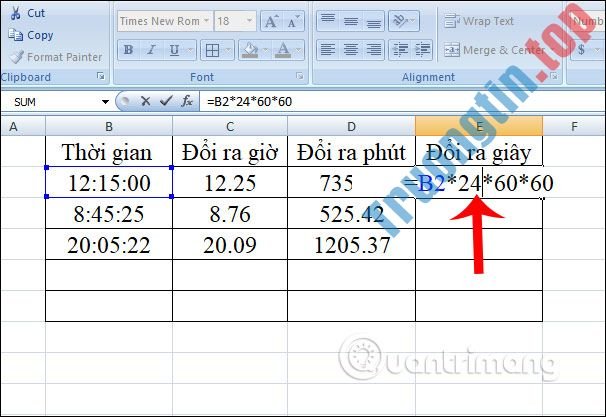Click the cell containing 12:15:00
Screen dimensions: 606x417
pyautogui.click(x=109, y=182)
